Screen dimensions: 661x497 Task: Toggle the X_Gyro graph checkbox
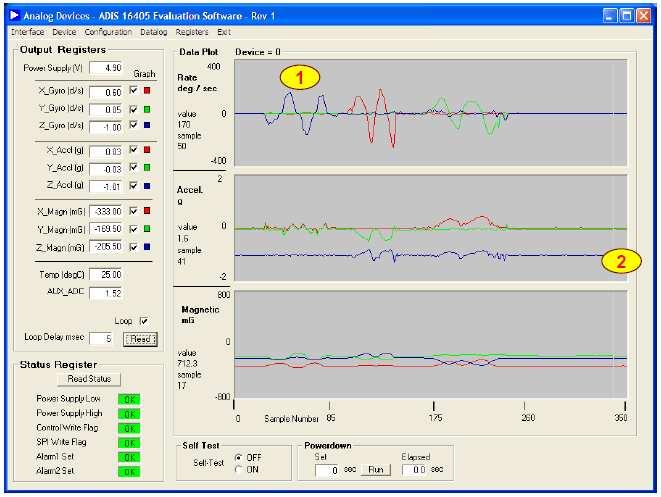(x=134, y=90)
